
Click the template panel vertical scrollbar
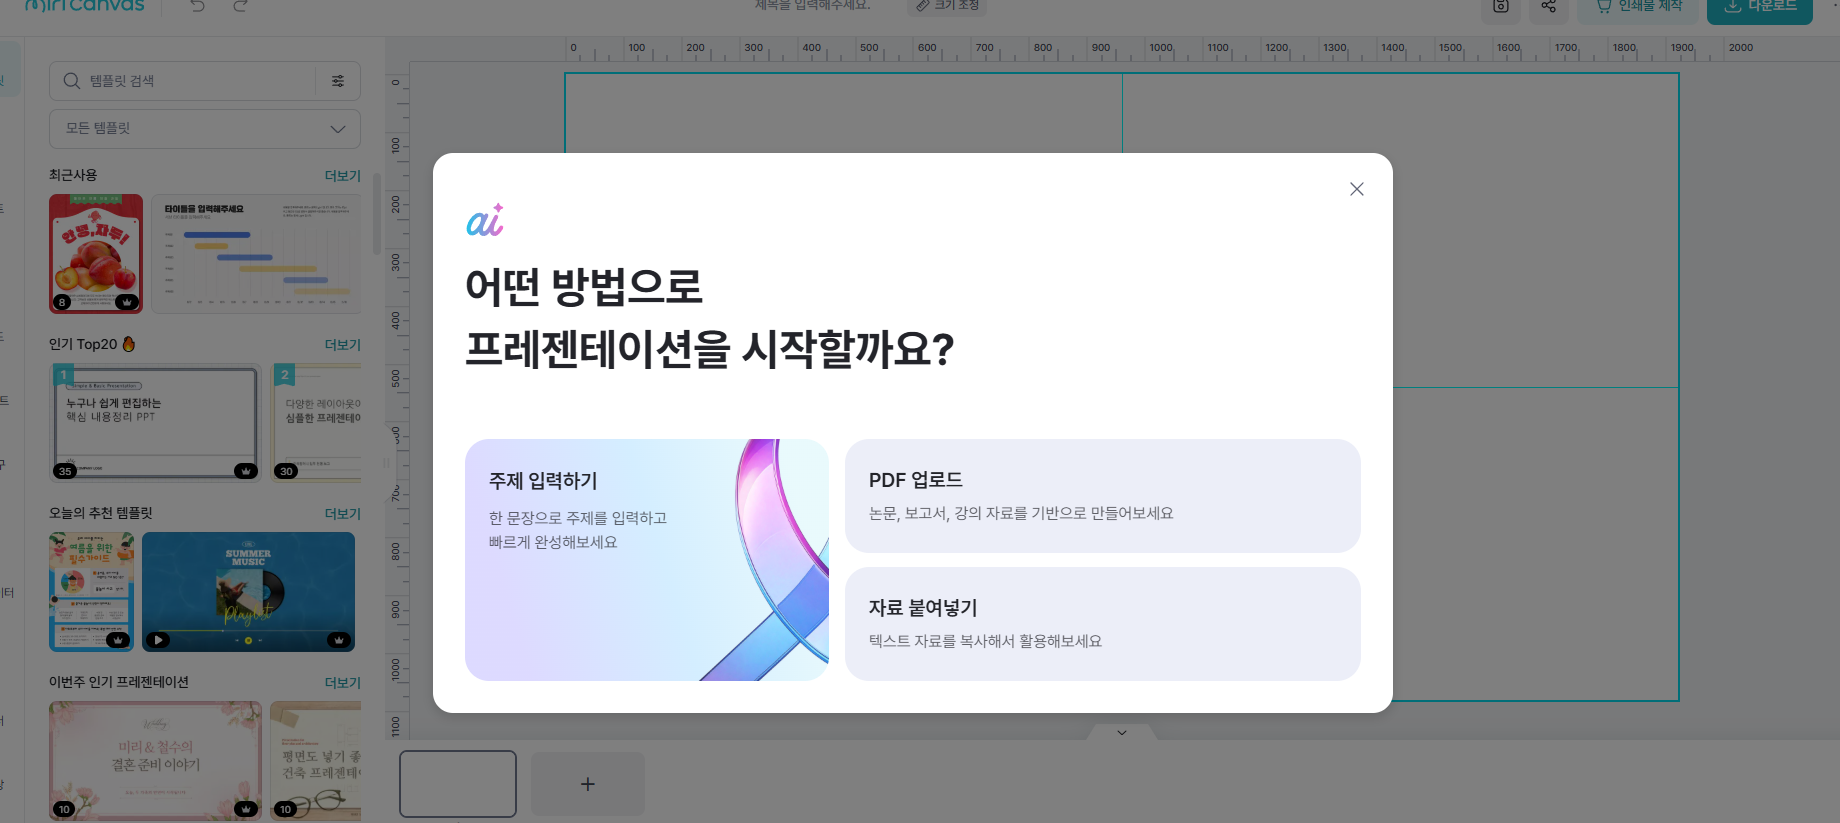(x=376, y=213)
